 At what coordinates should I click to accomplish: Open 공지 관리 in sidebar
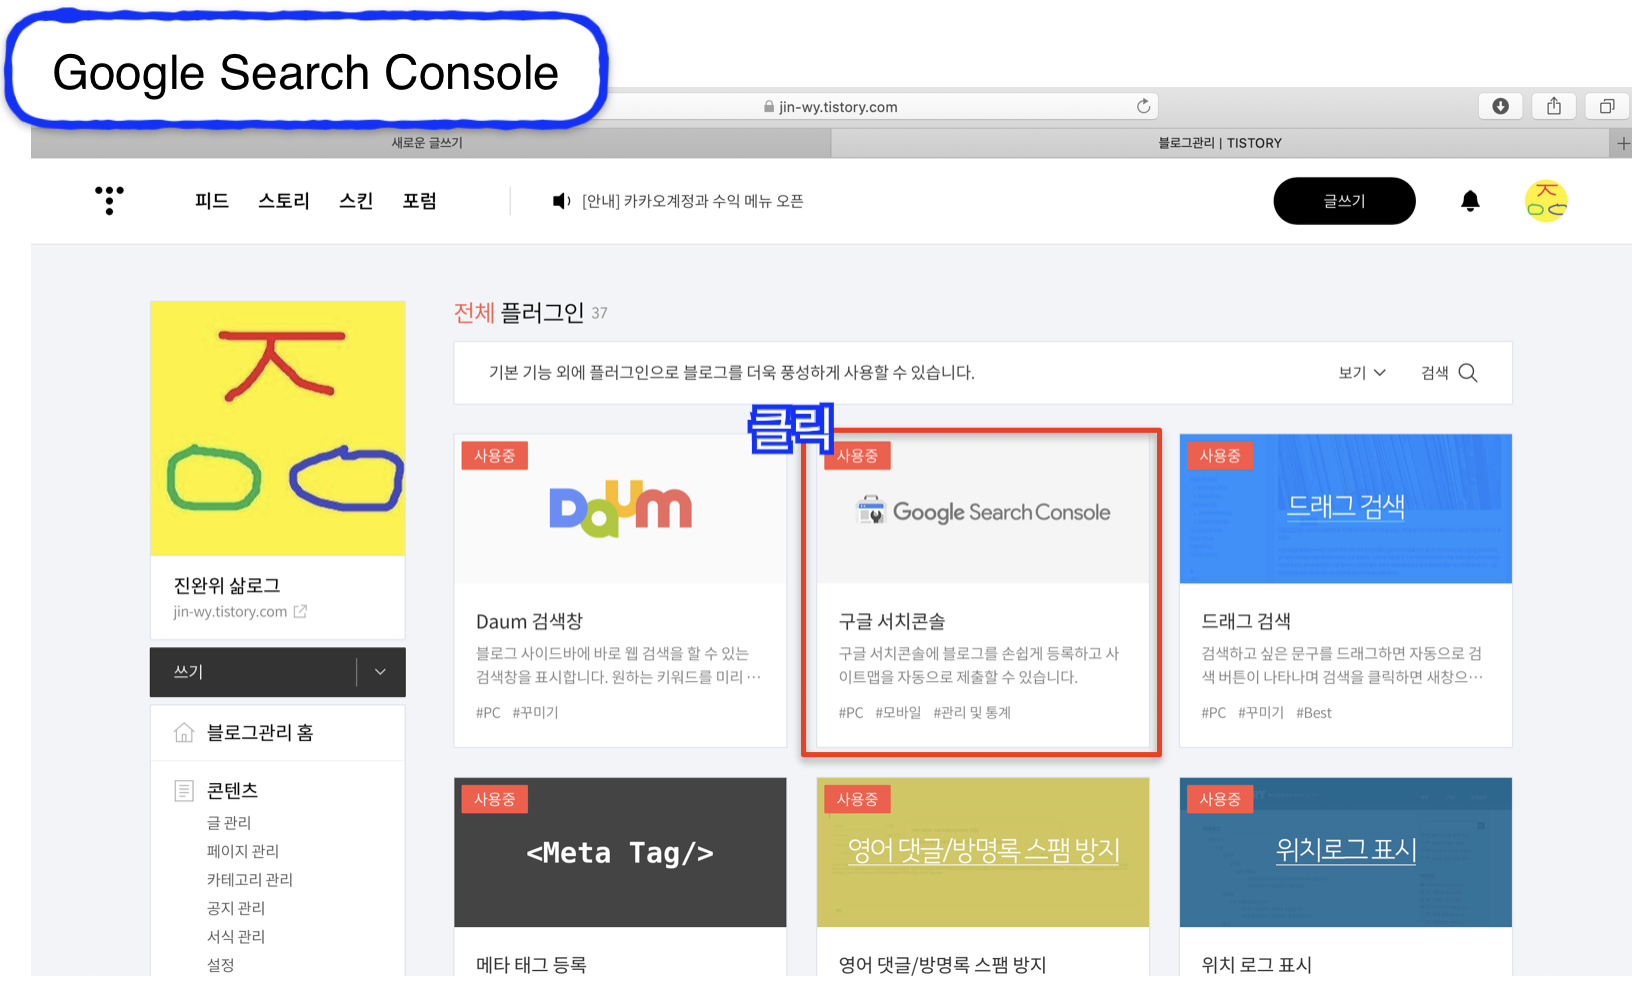coord(236,908)
